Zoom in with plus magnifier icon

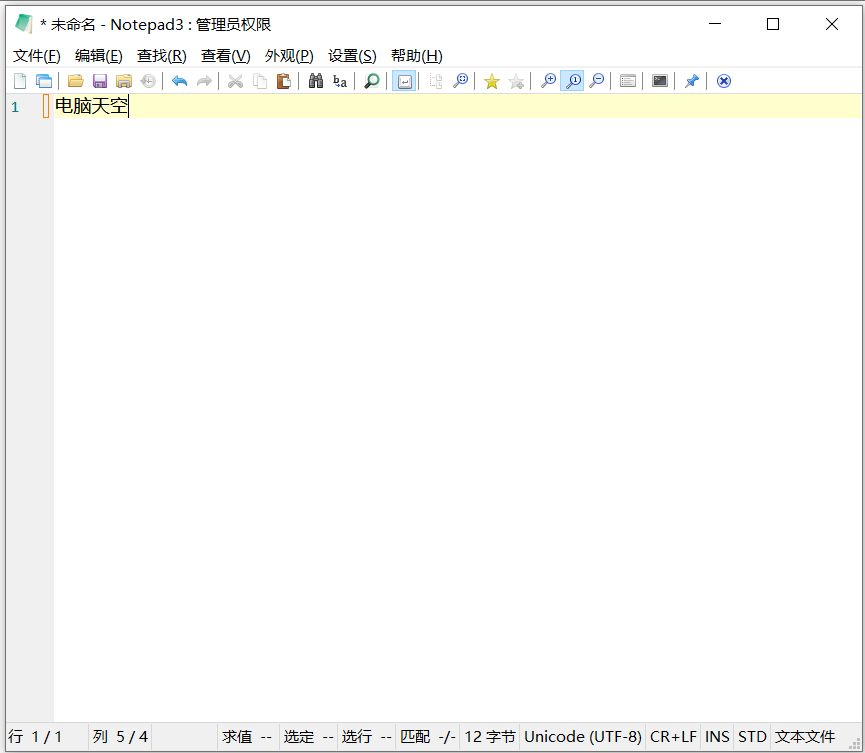pyautogui.click(x=548, y=81)
